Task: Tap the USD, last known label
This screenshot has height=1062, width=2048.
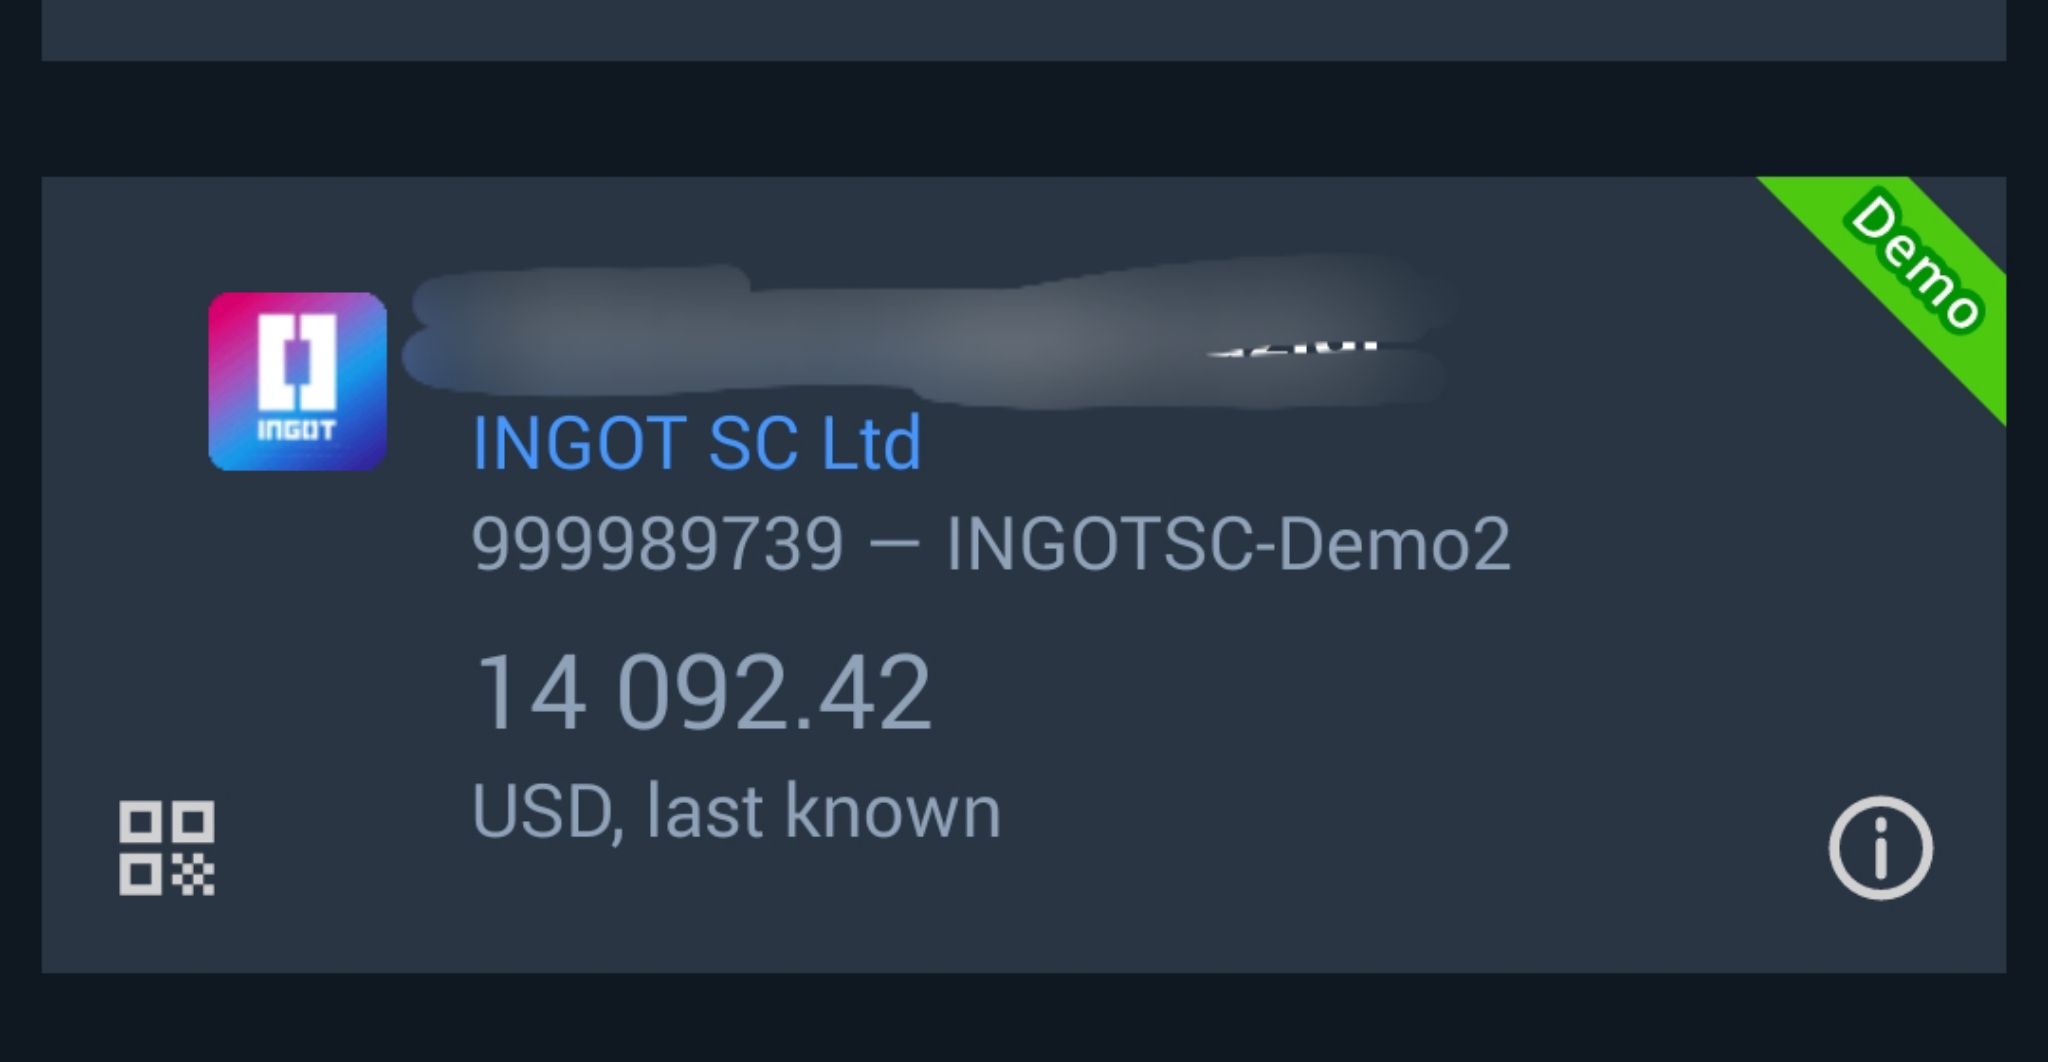Action: coord(736,810)
